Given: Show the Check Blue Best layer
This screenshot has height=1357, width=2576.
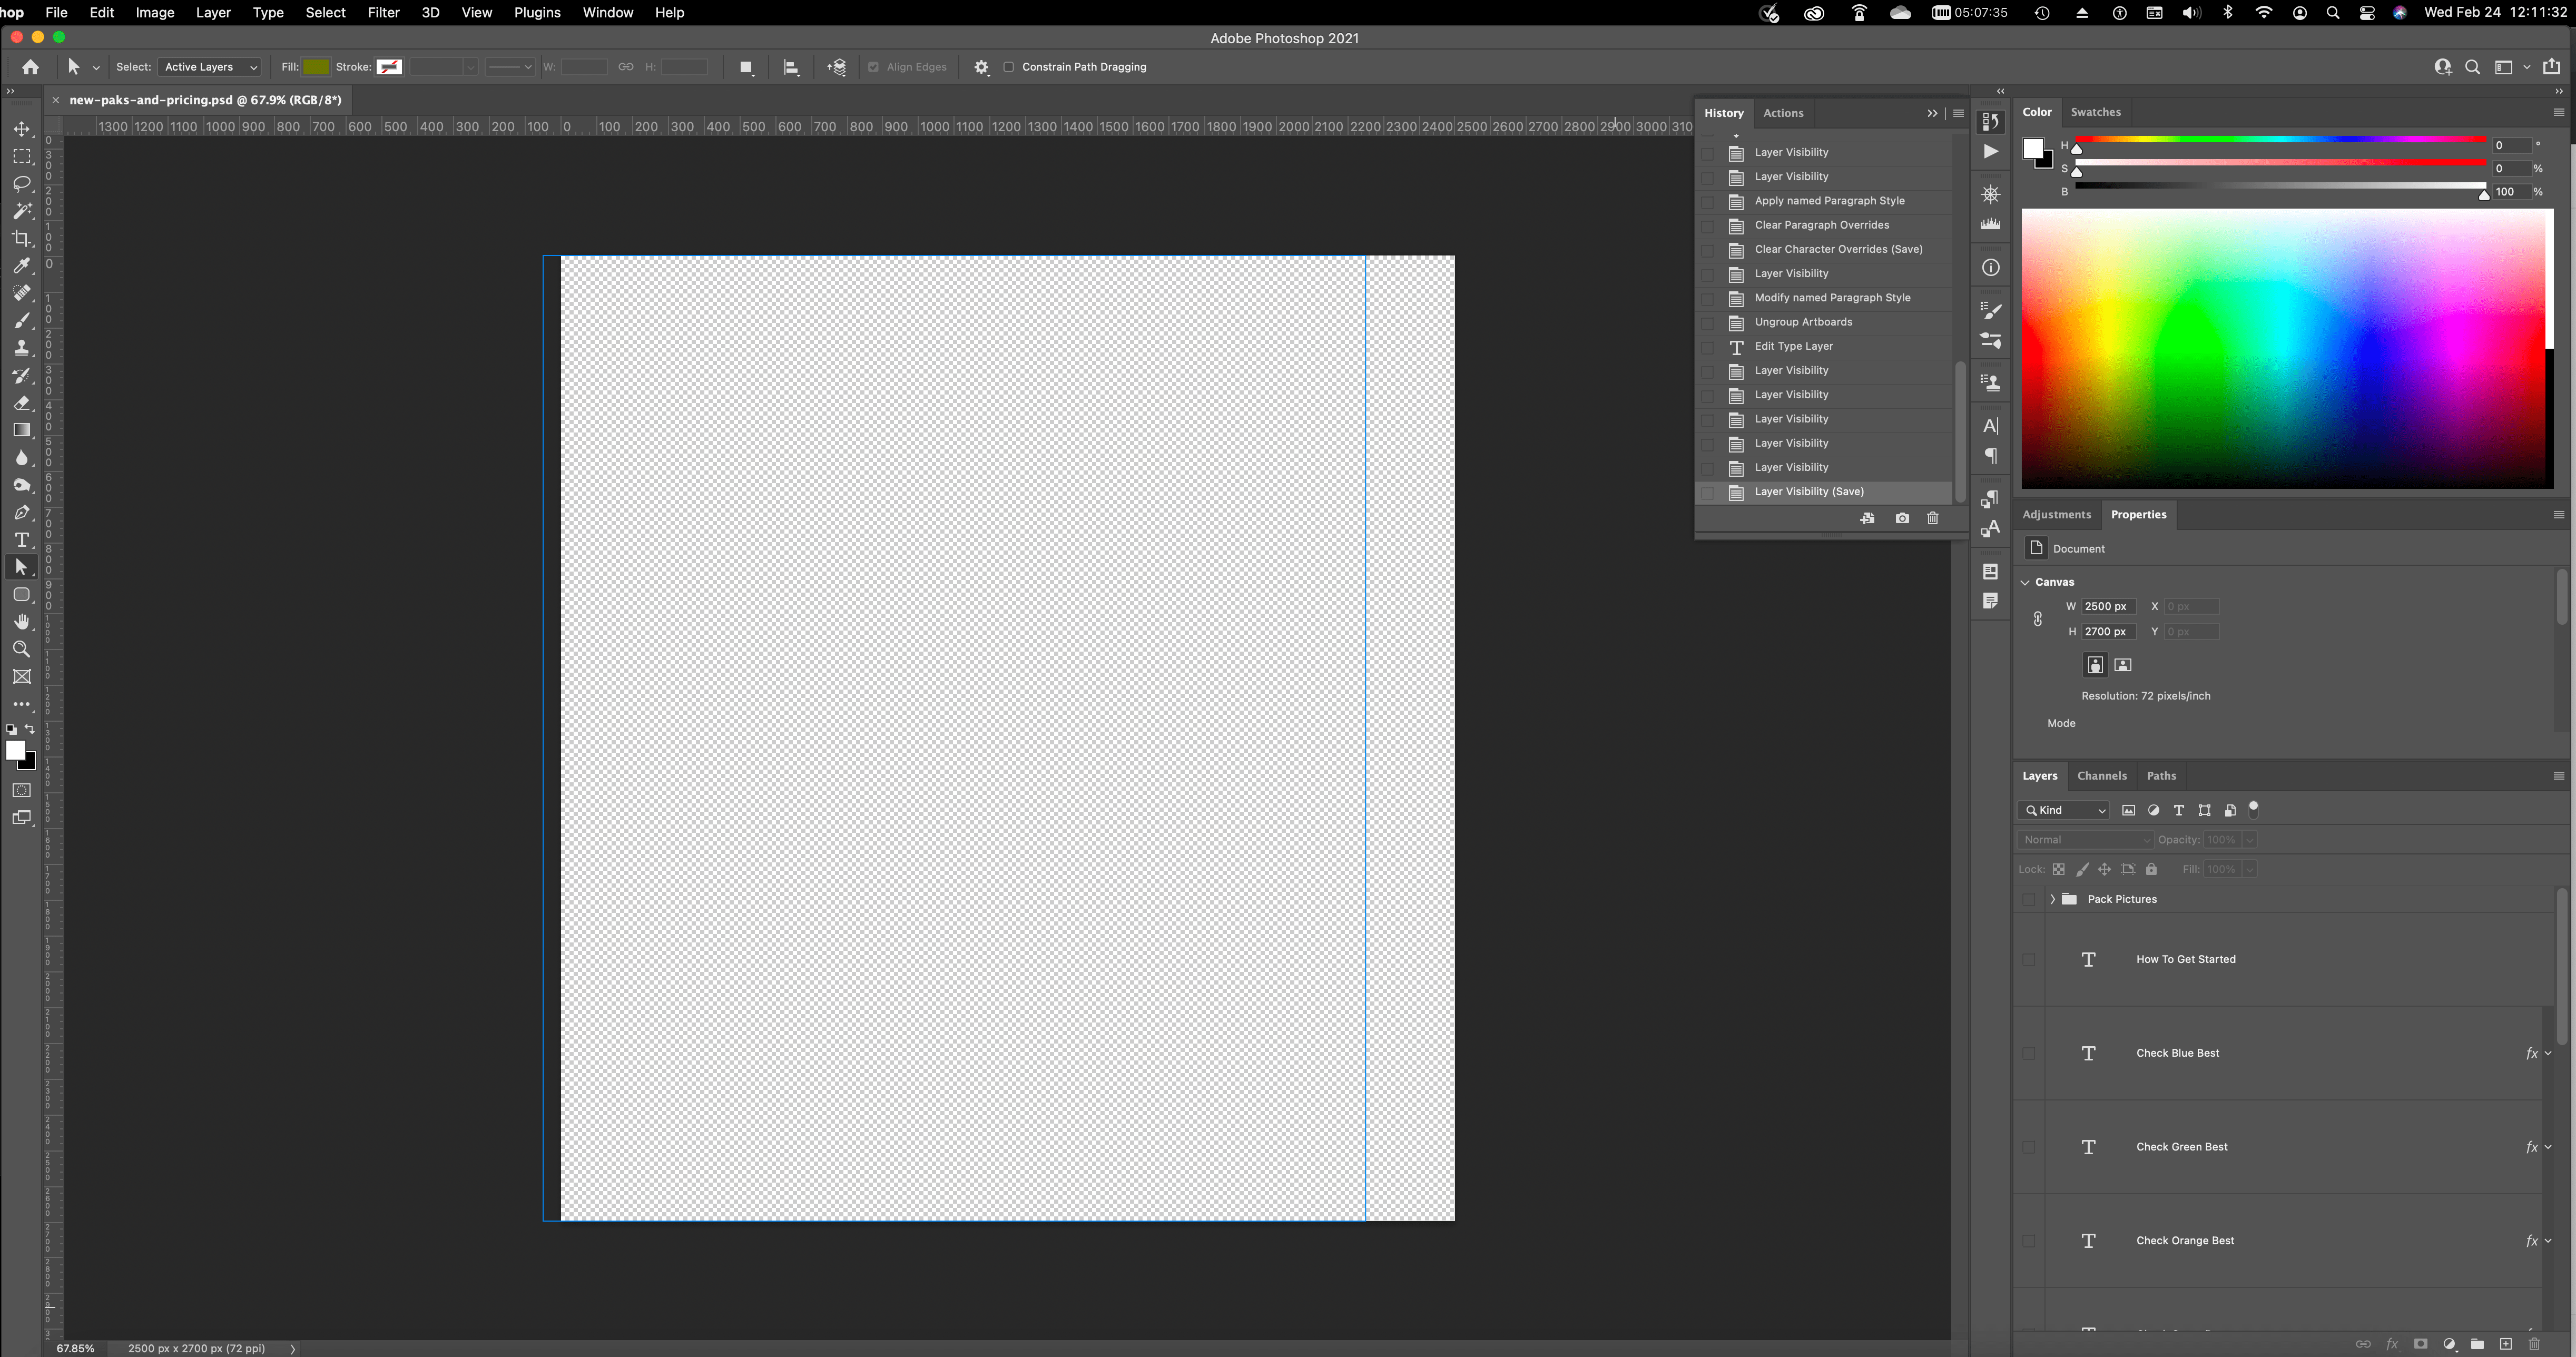Looking at the screenshot, I should [x=2030, y=1053].
